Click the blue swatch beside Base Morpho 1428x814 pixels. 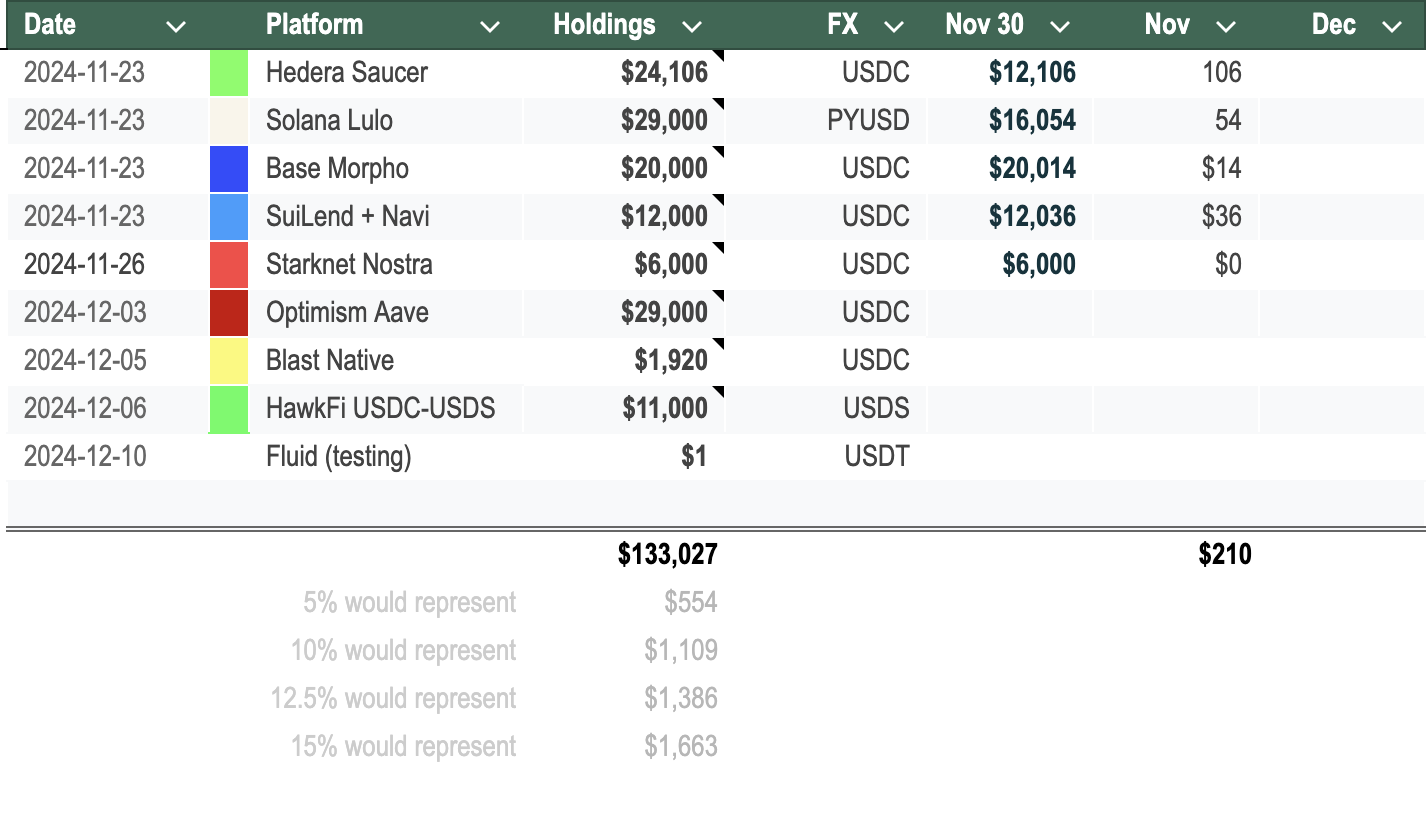coord(229,168)
